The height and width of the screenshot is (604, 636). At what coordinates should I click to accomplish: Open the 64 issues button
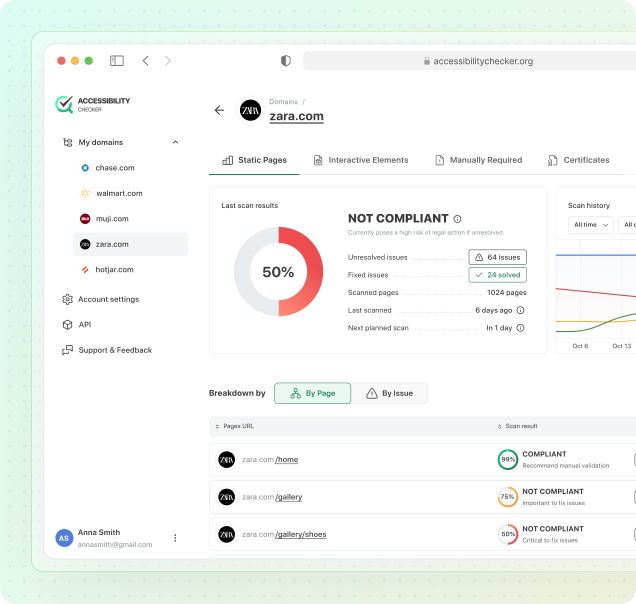pyautogui.click(x=498, y=257)
